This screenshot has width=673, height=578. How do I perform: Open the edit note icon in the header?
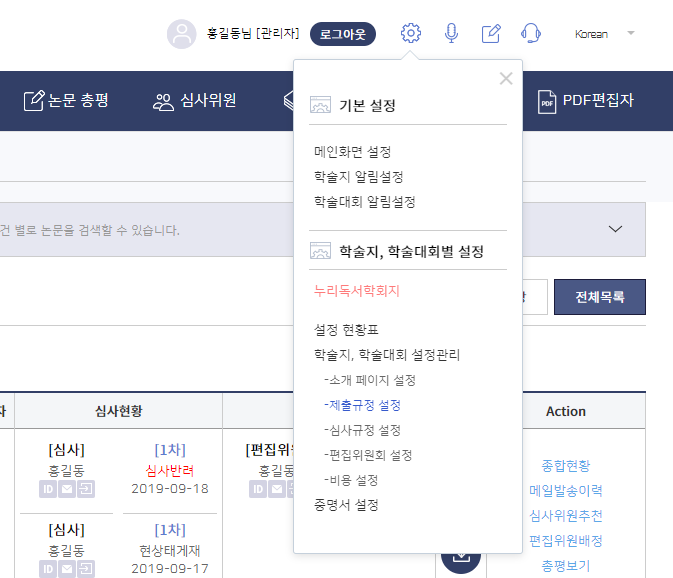click(x=491, y=33)
